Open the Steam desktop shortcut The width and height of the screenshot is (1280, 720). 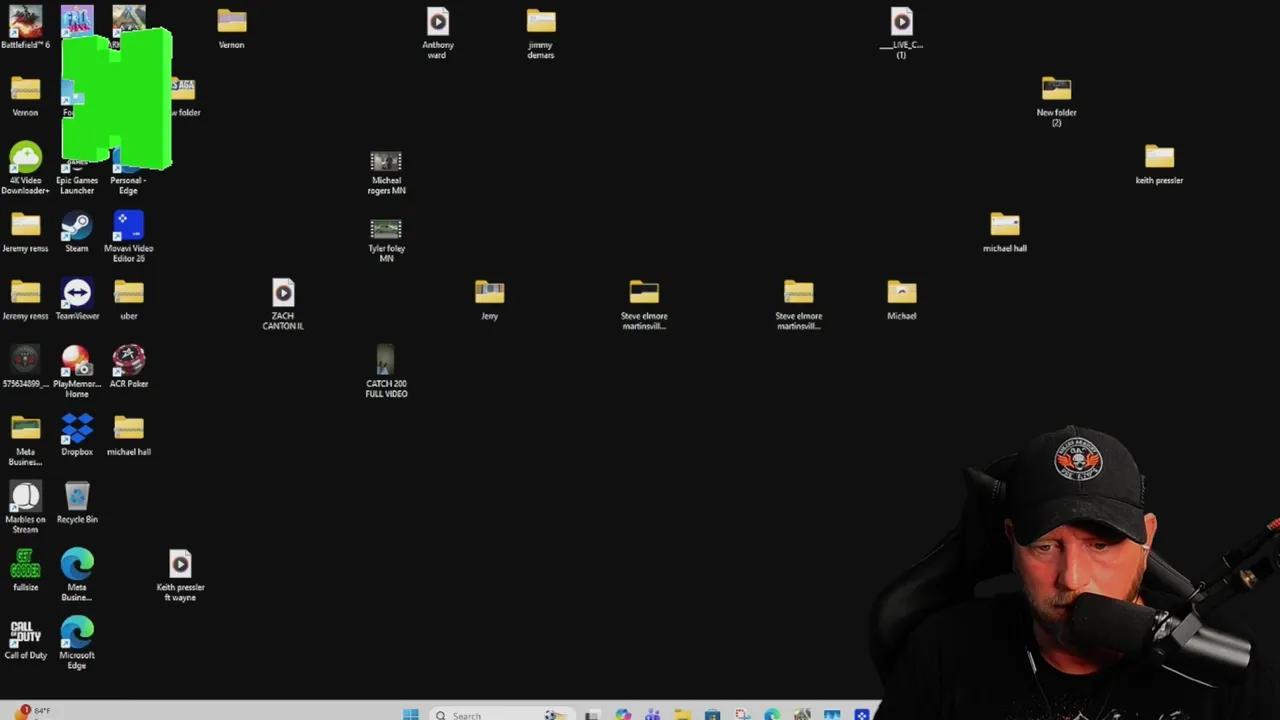(x=77, y=233)
